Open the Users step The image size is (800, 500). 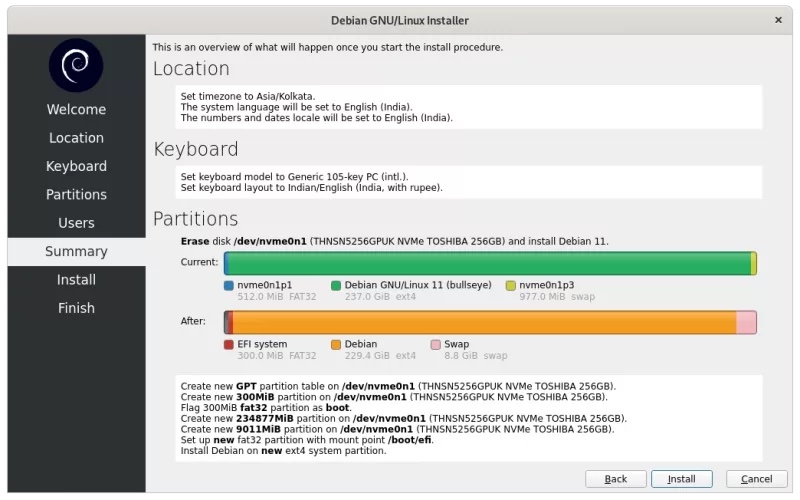coord(76,223)
